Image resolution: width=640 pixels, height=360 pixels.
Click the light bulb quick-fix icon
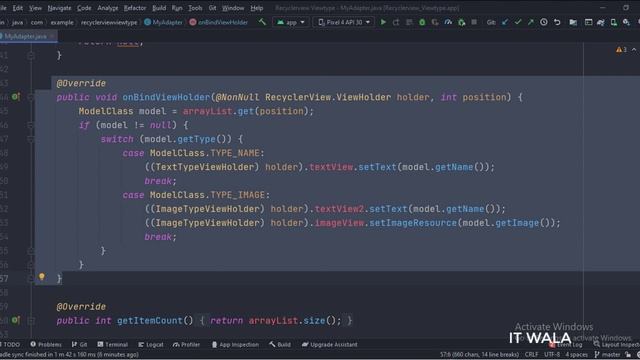click(42, 277)
